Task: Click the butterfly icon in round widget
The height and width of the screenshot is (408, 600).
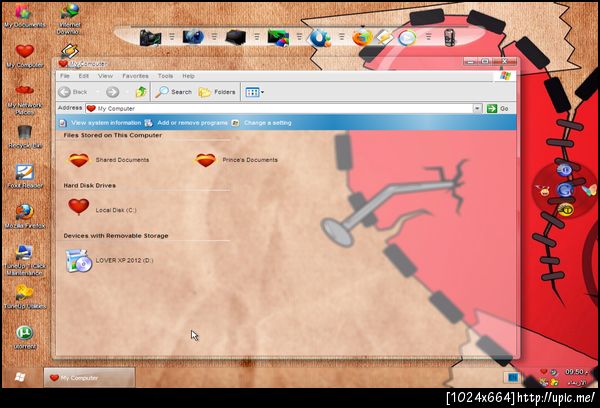Action: (589, 190)
